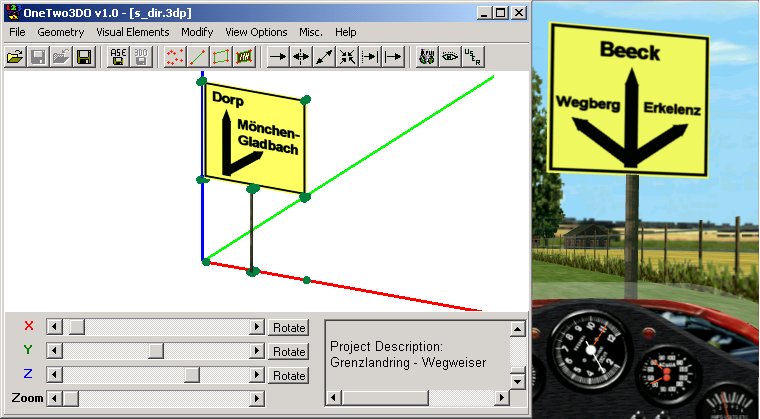The height and width of the screenshot is (419, 760).
Task: Click the Zoom slider thumb
Action: pyautogui.click(x=71, y=399)
